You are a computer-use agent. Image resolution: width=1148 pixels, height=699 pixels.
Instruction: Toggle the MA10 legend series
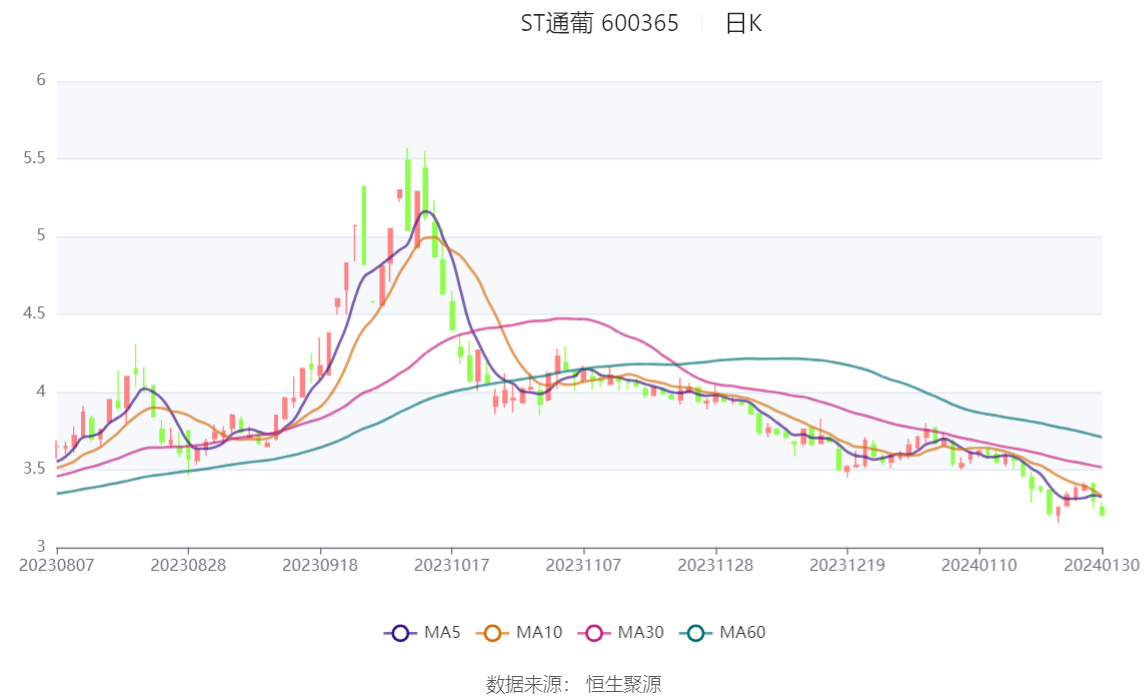coord(520,633)
